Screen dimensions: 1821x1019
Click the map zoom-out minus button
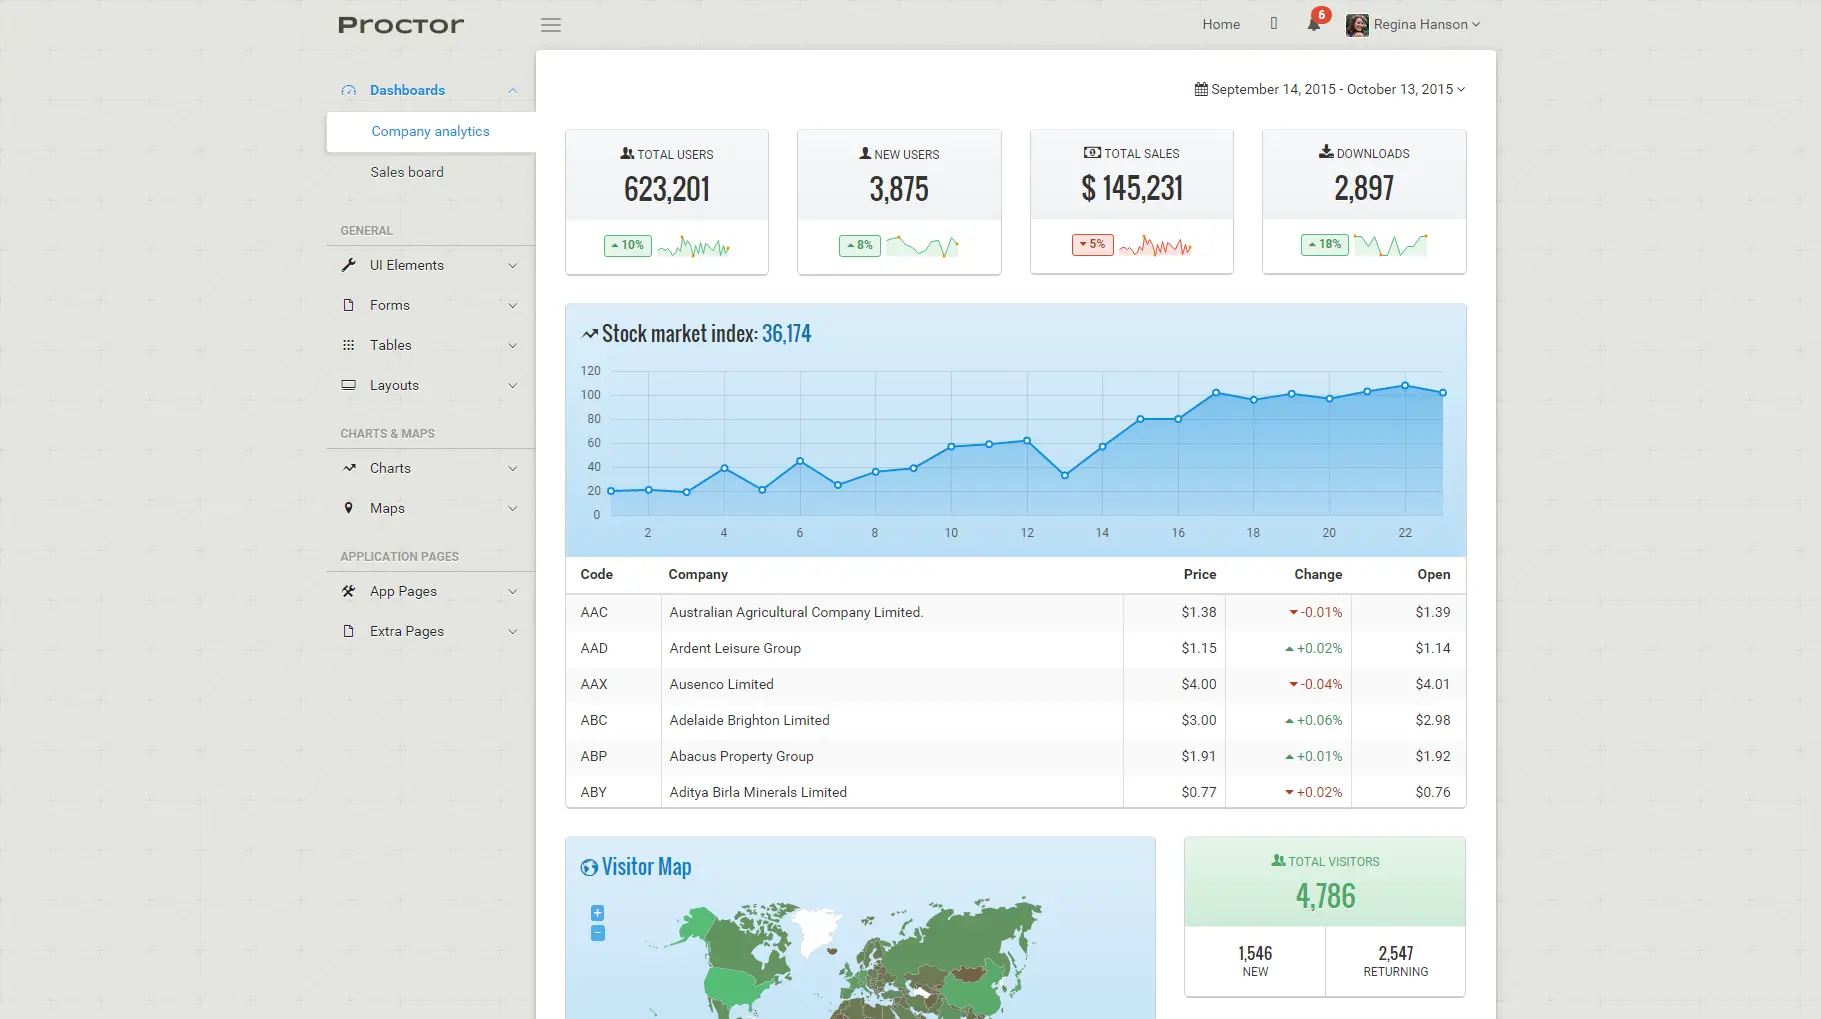pyautogui.click(x=597, y=933)
